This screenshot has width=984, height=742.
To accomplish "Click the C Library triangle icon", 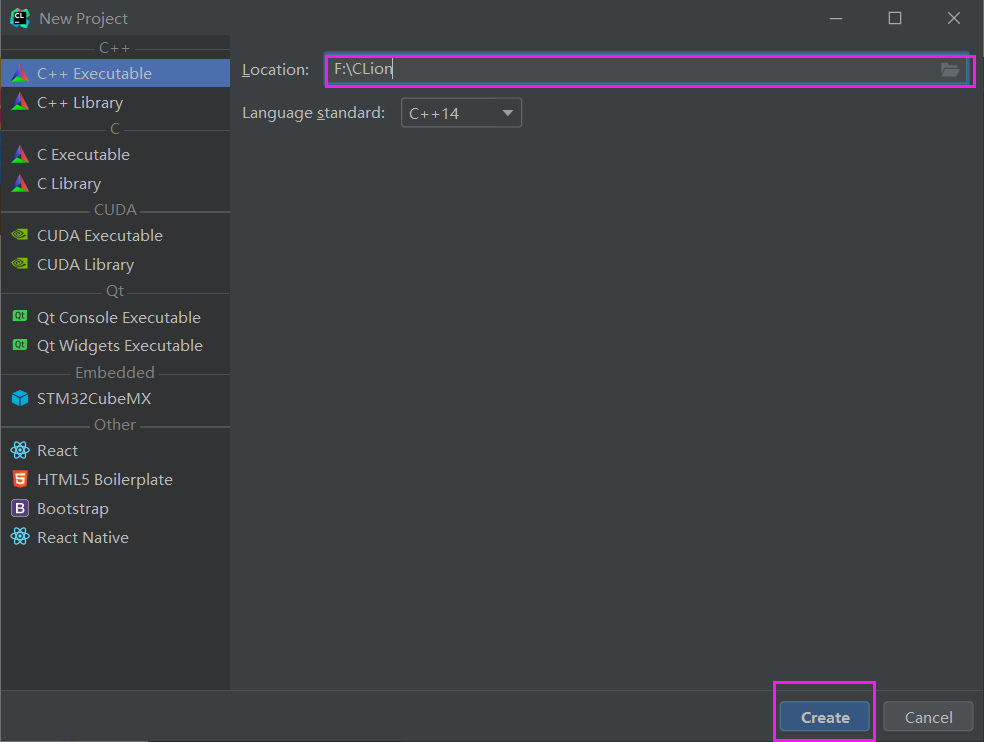I will pyautogui.click(x=20, y=183).
